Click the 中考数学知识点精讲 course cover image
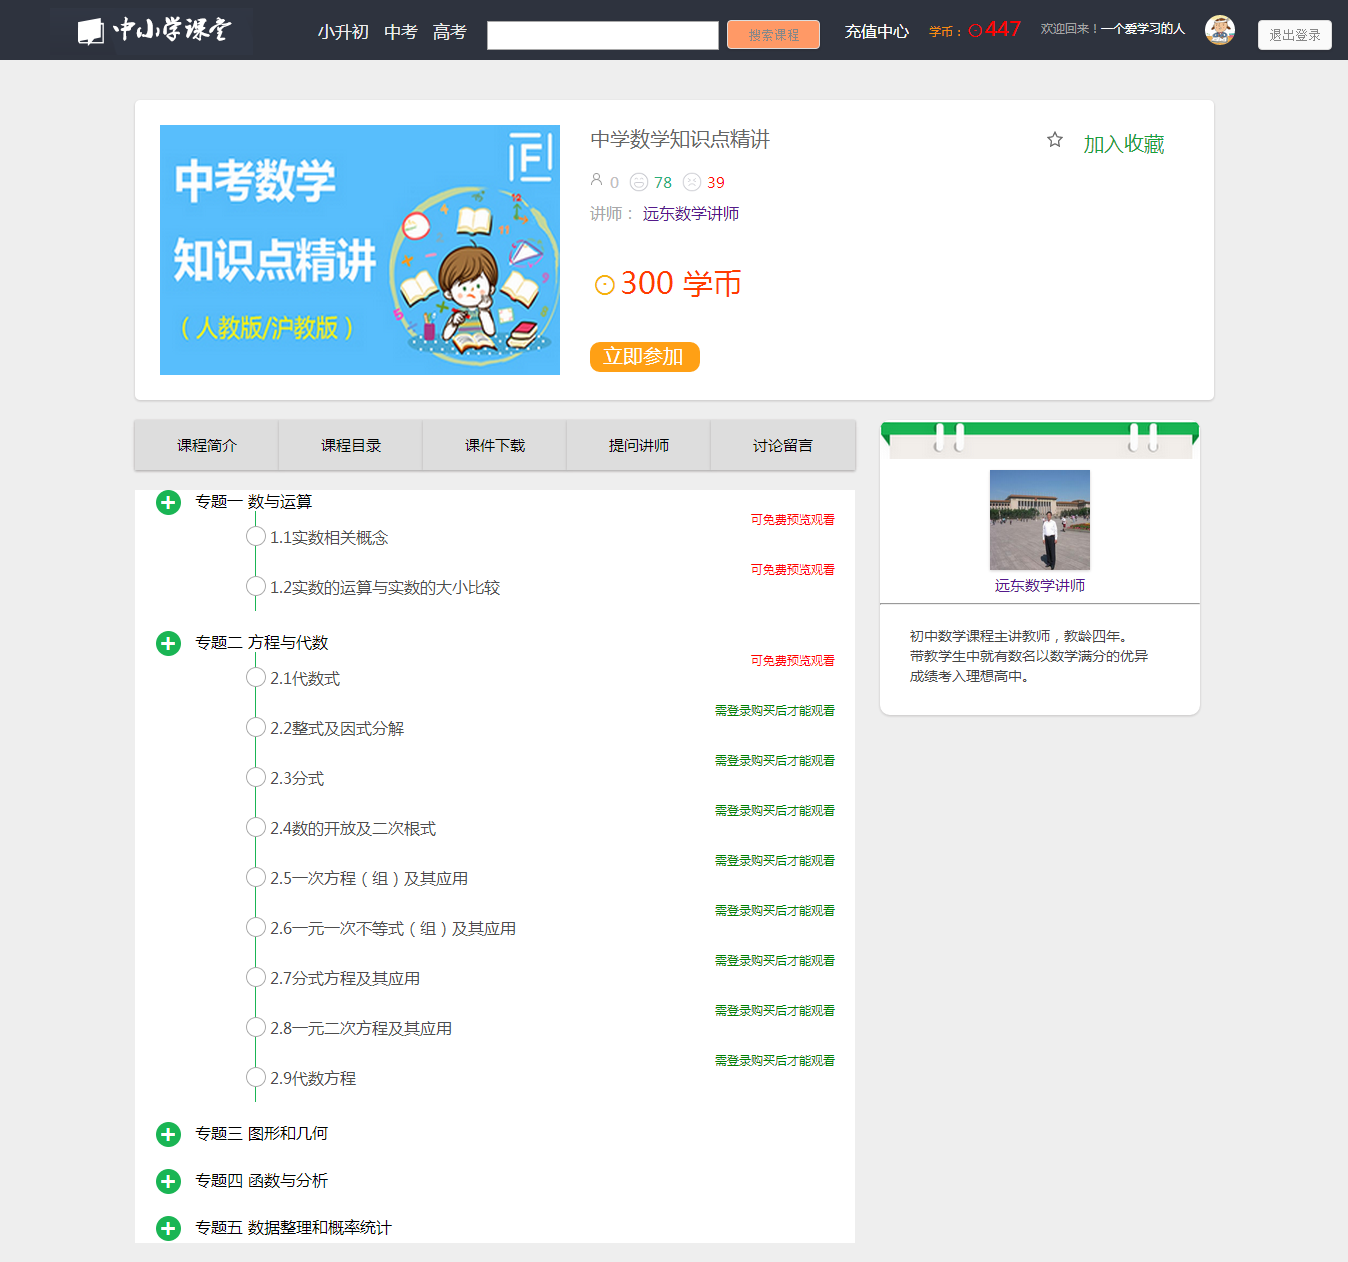 [x=360, y=250]
